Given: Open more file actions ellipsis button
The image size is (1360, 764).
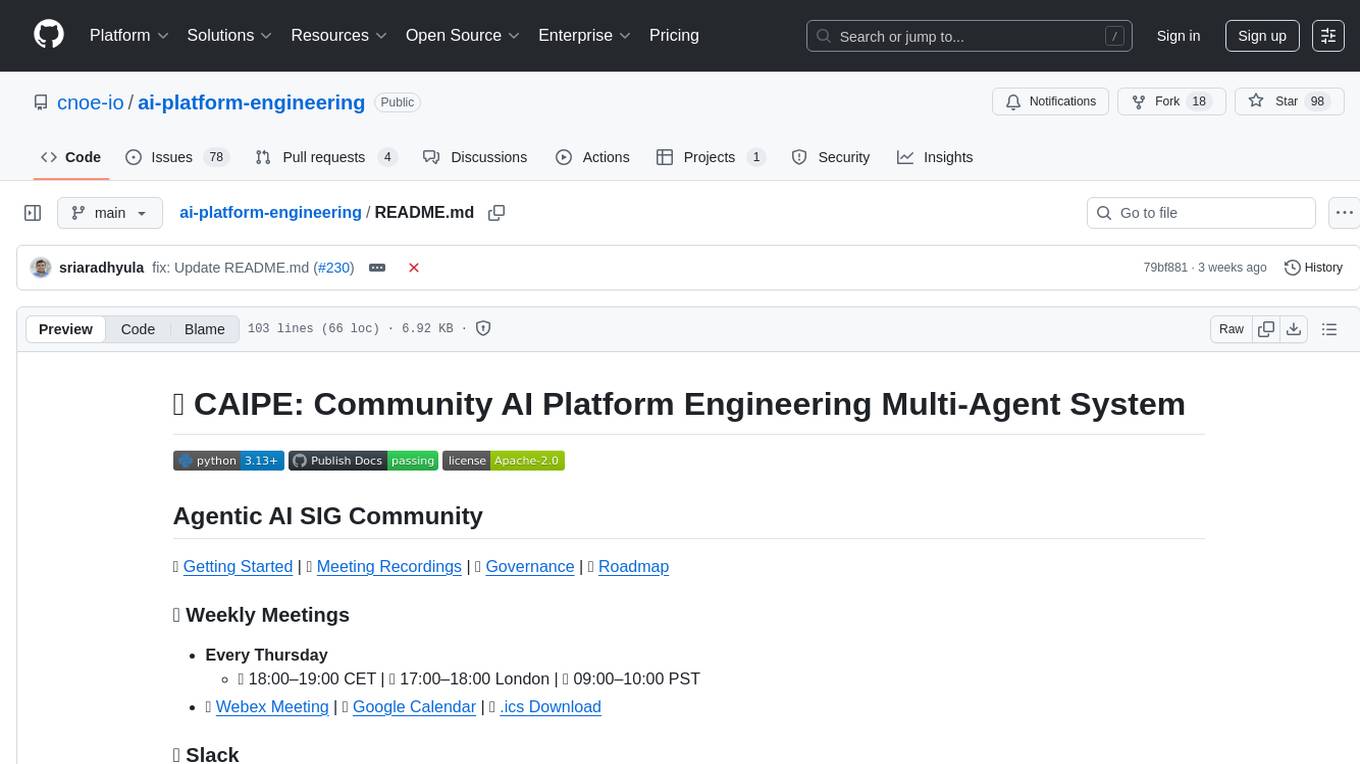Looking at the screenshot, I should [1344, 213].
